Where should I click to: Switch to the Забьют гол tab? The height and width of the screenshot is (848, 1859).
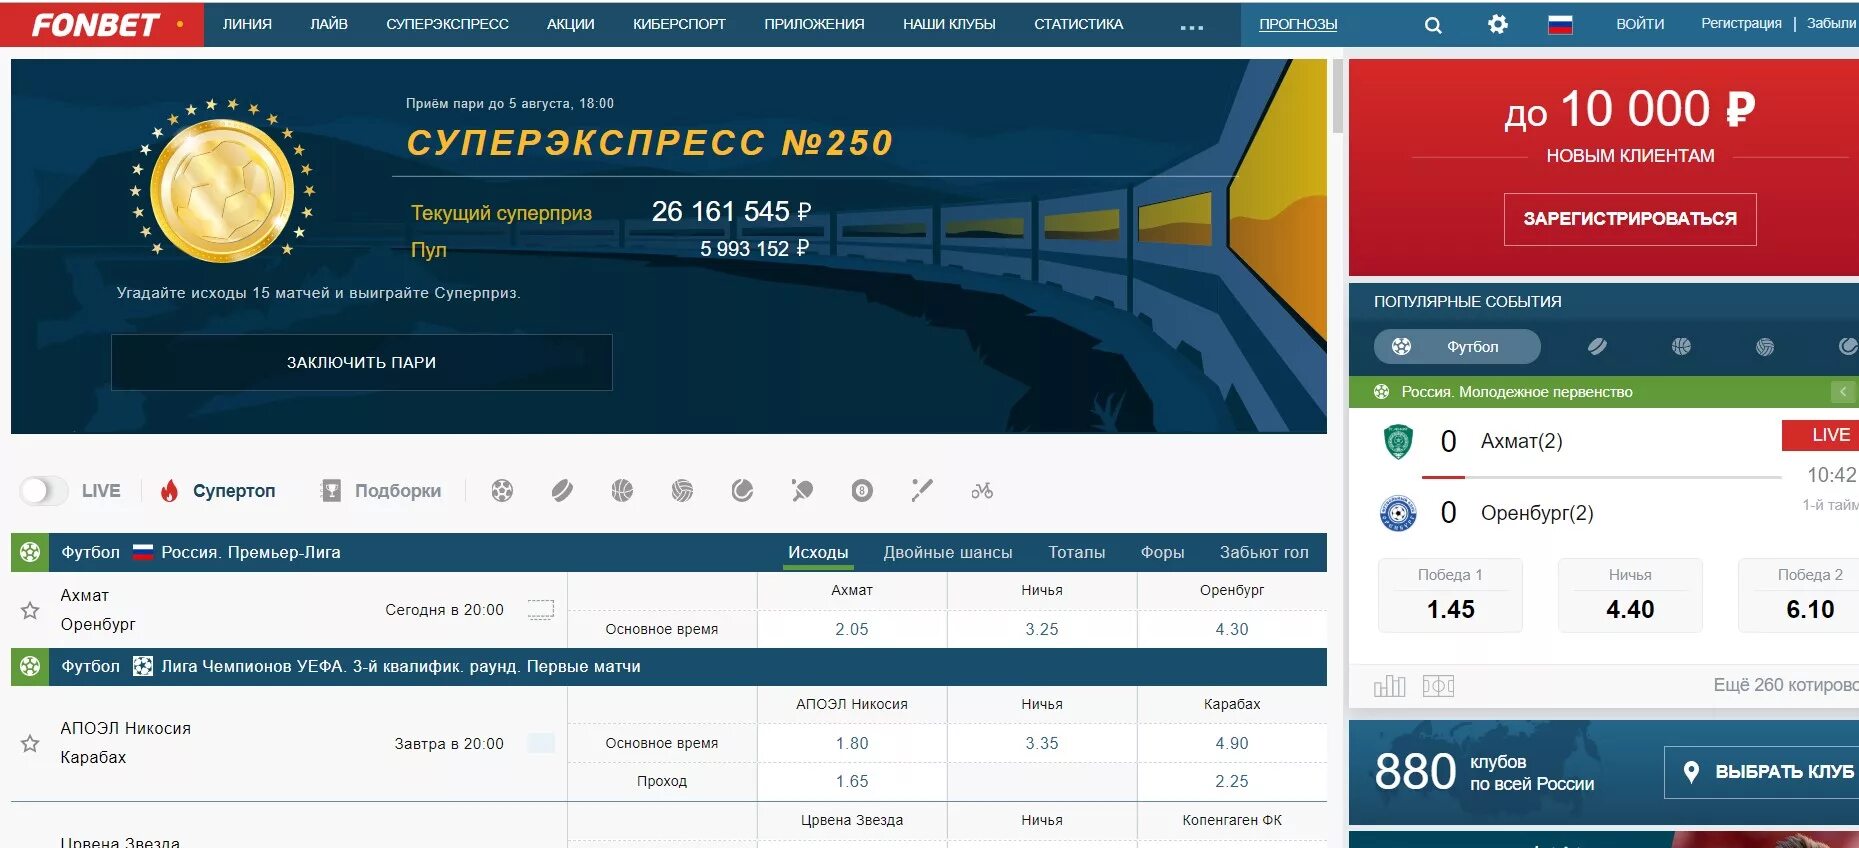[x=1264, y=552]
